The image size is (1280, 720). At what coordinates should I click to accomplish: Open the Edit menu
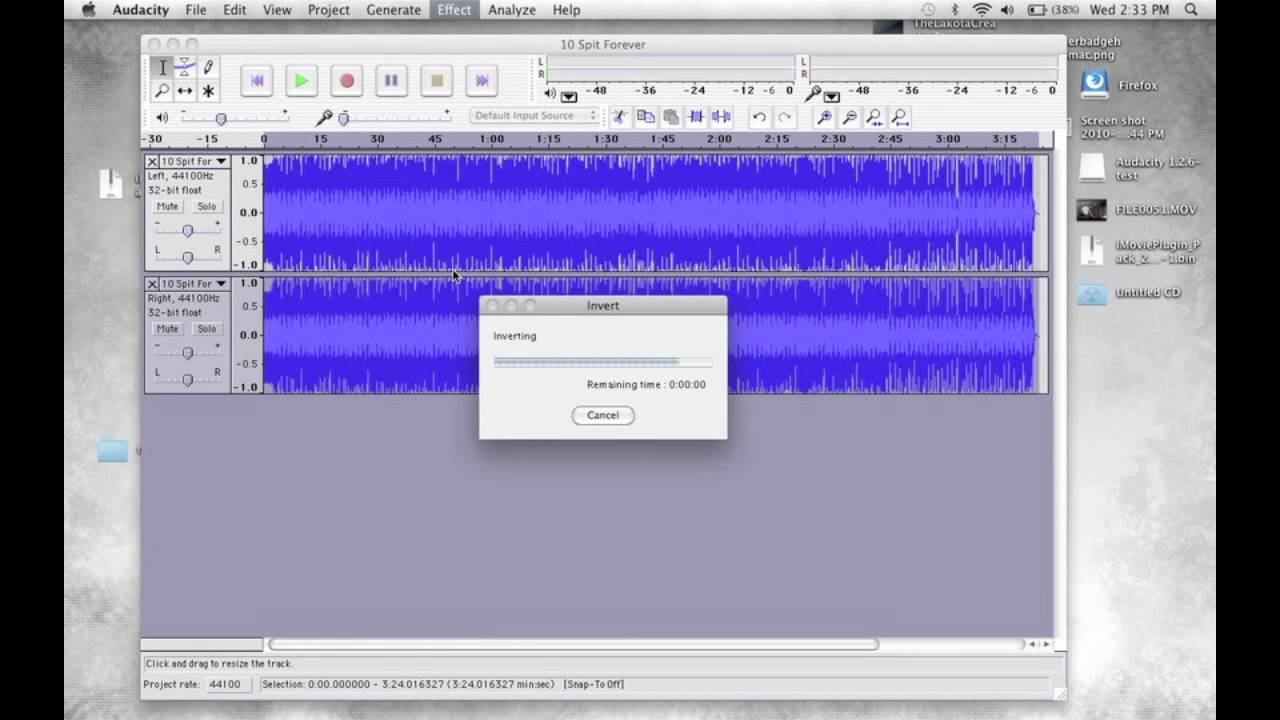pos(235,10)
